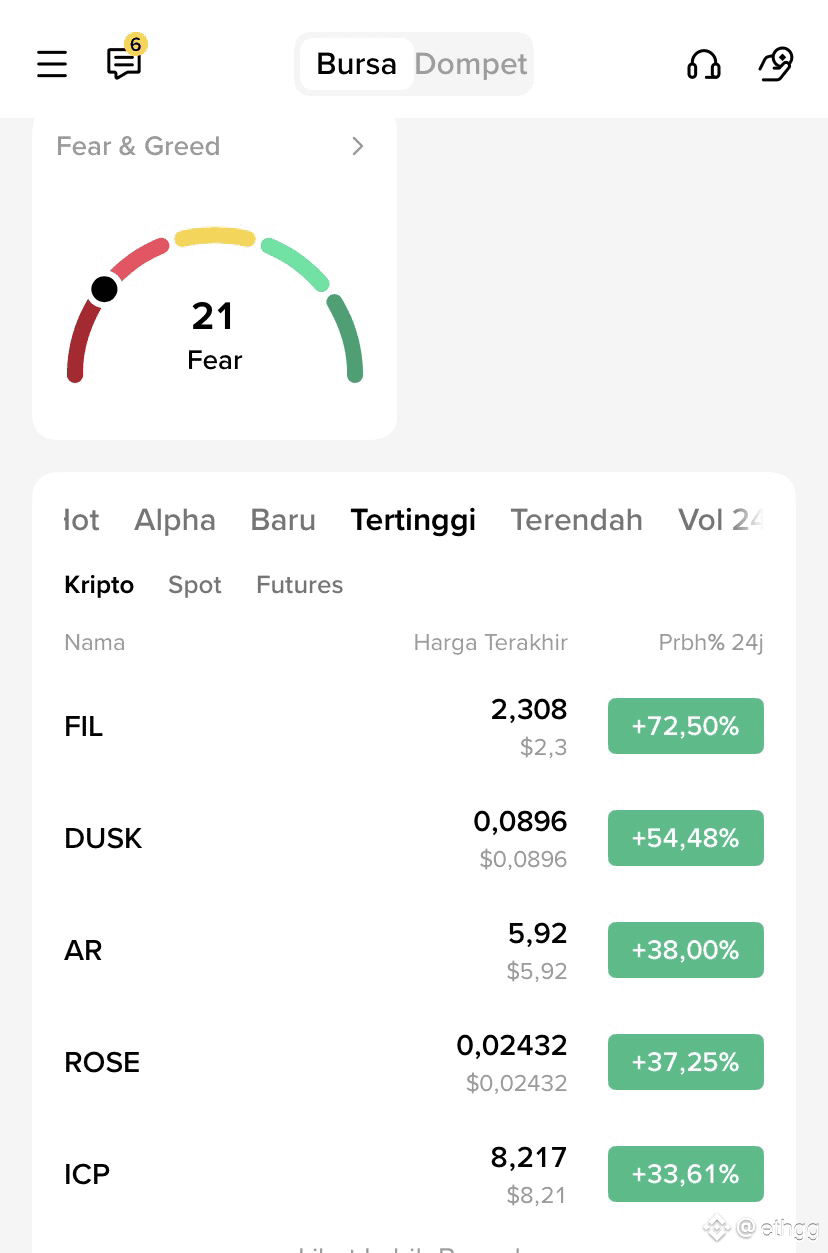Select the Kripto filter
Screen dimensions: 828x1253
(x=99, y=585)
